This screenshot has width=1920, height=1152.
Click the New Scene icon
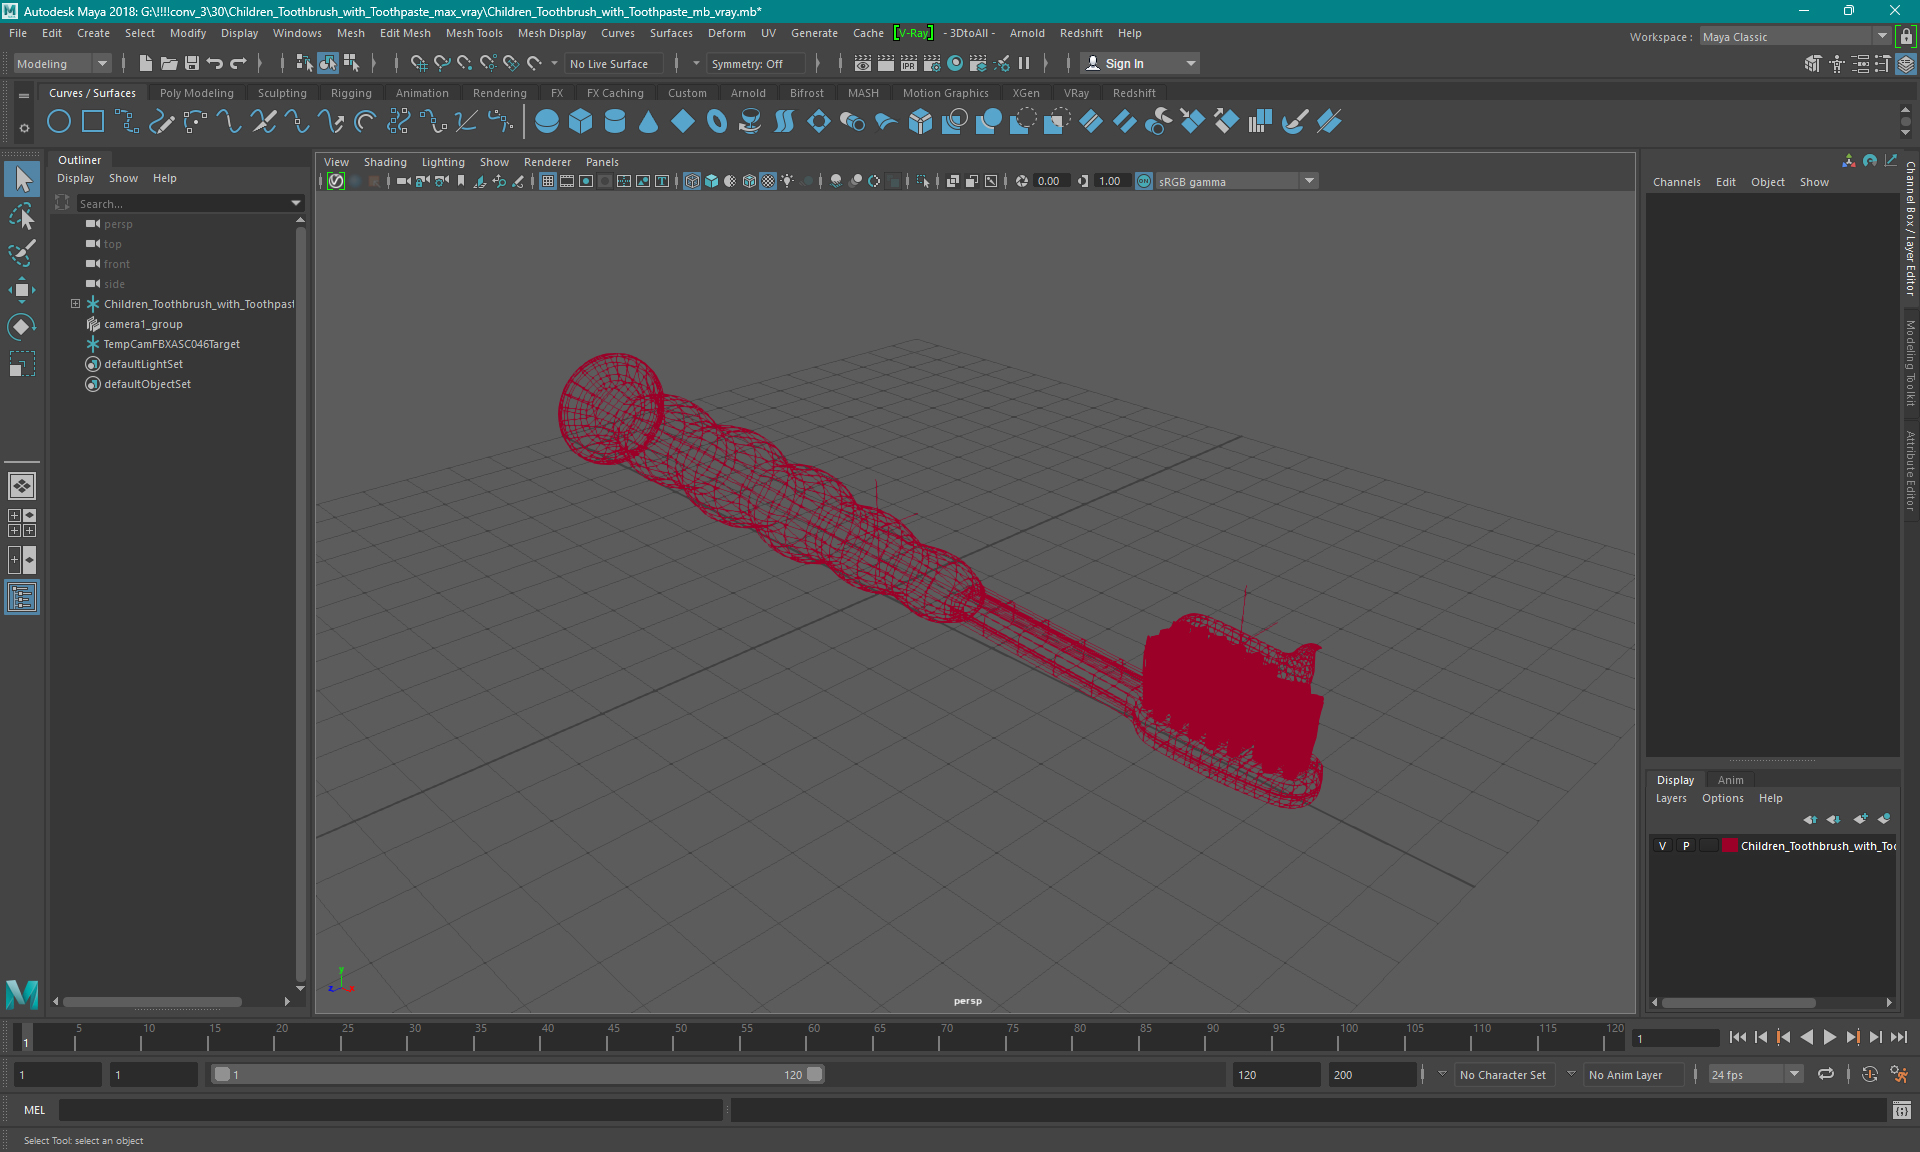pos(146,63)
